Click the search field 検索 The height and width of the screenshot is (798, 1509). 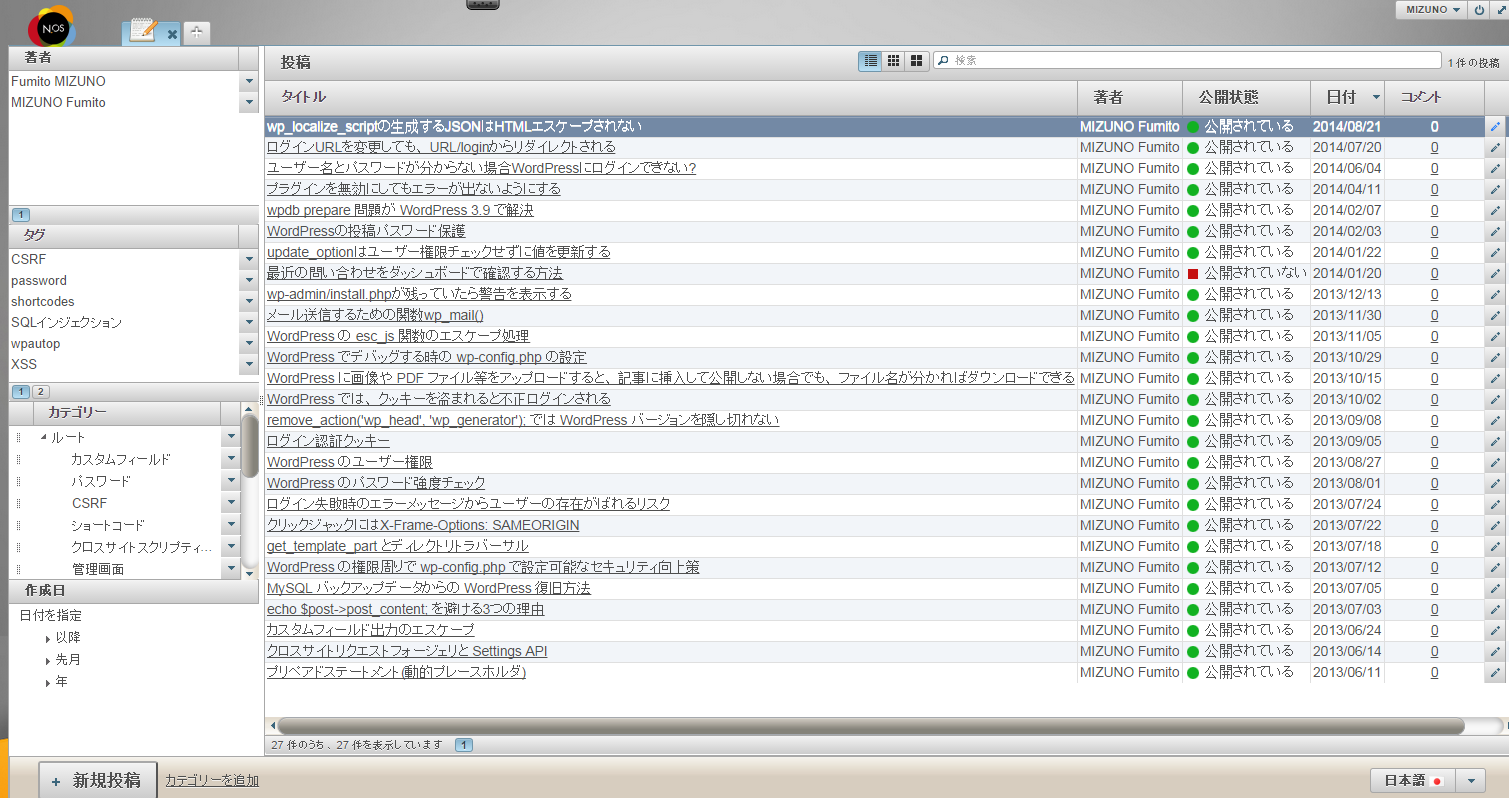(x=1187, y=60)
